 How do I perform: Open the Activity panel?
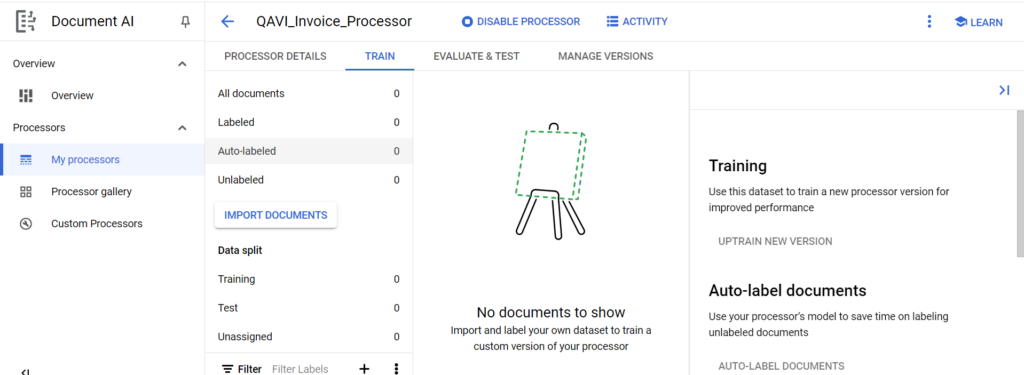point(637,22)
